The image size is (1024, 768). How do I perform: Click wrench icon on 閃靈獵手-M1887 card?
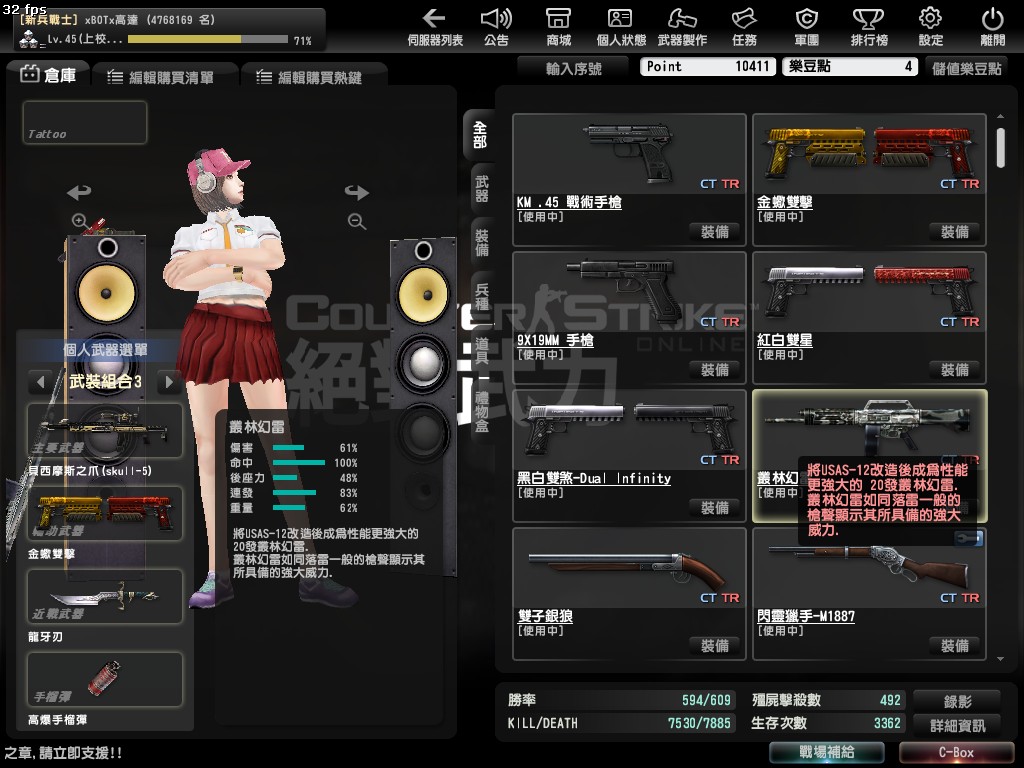tap(969, 538)
